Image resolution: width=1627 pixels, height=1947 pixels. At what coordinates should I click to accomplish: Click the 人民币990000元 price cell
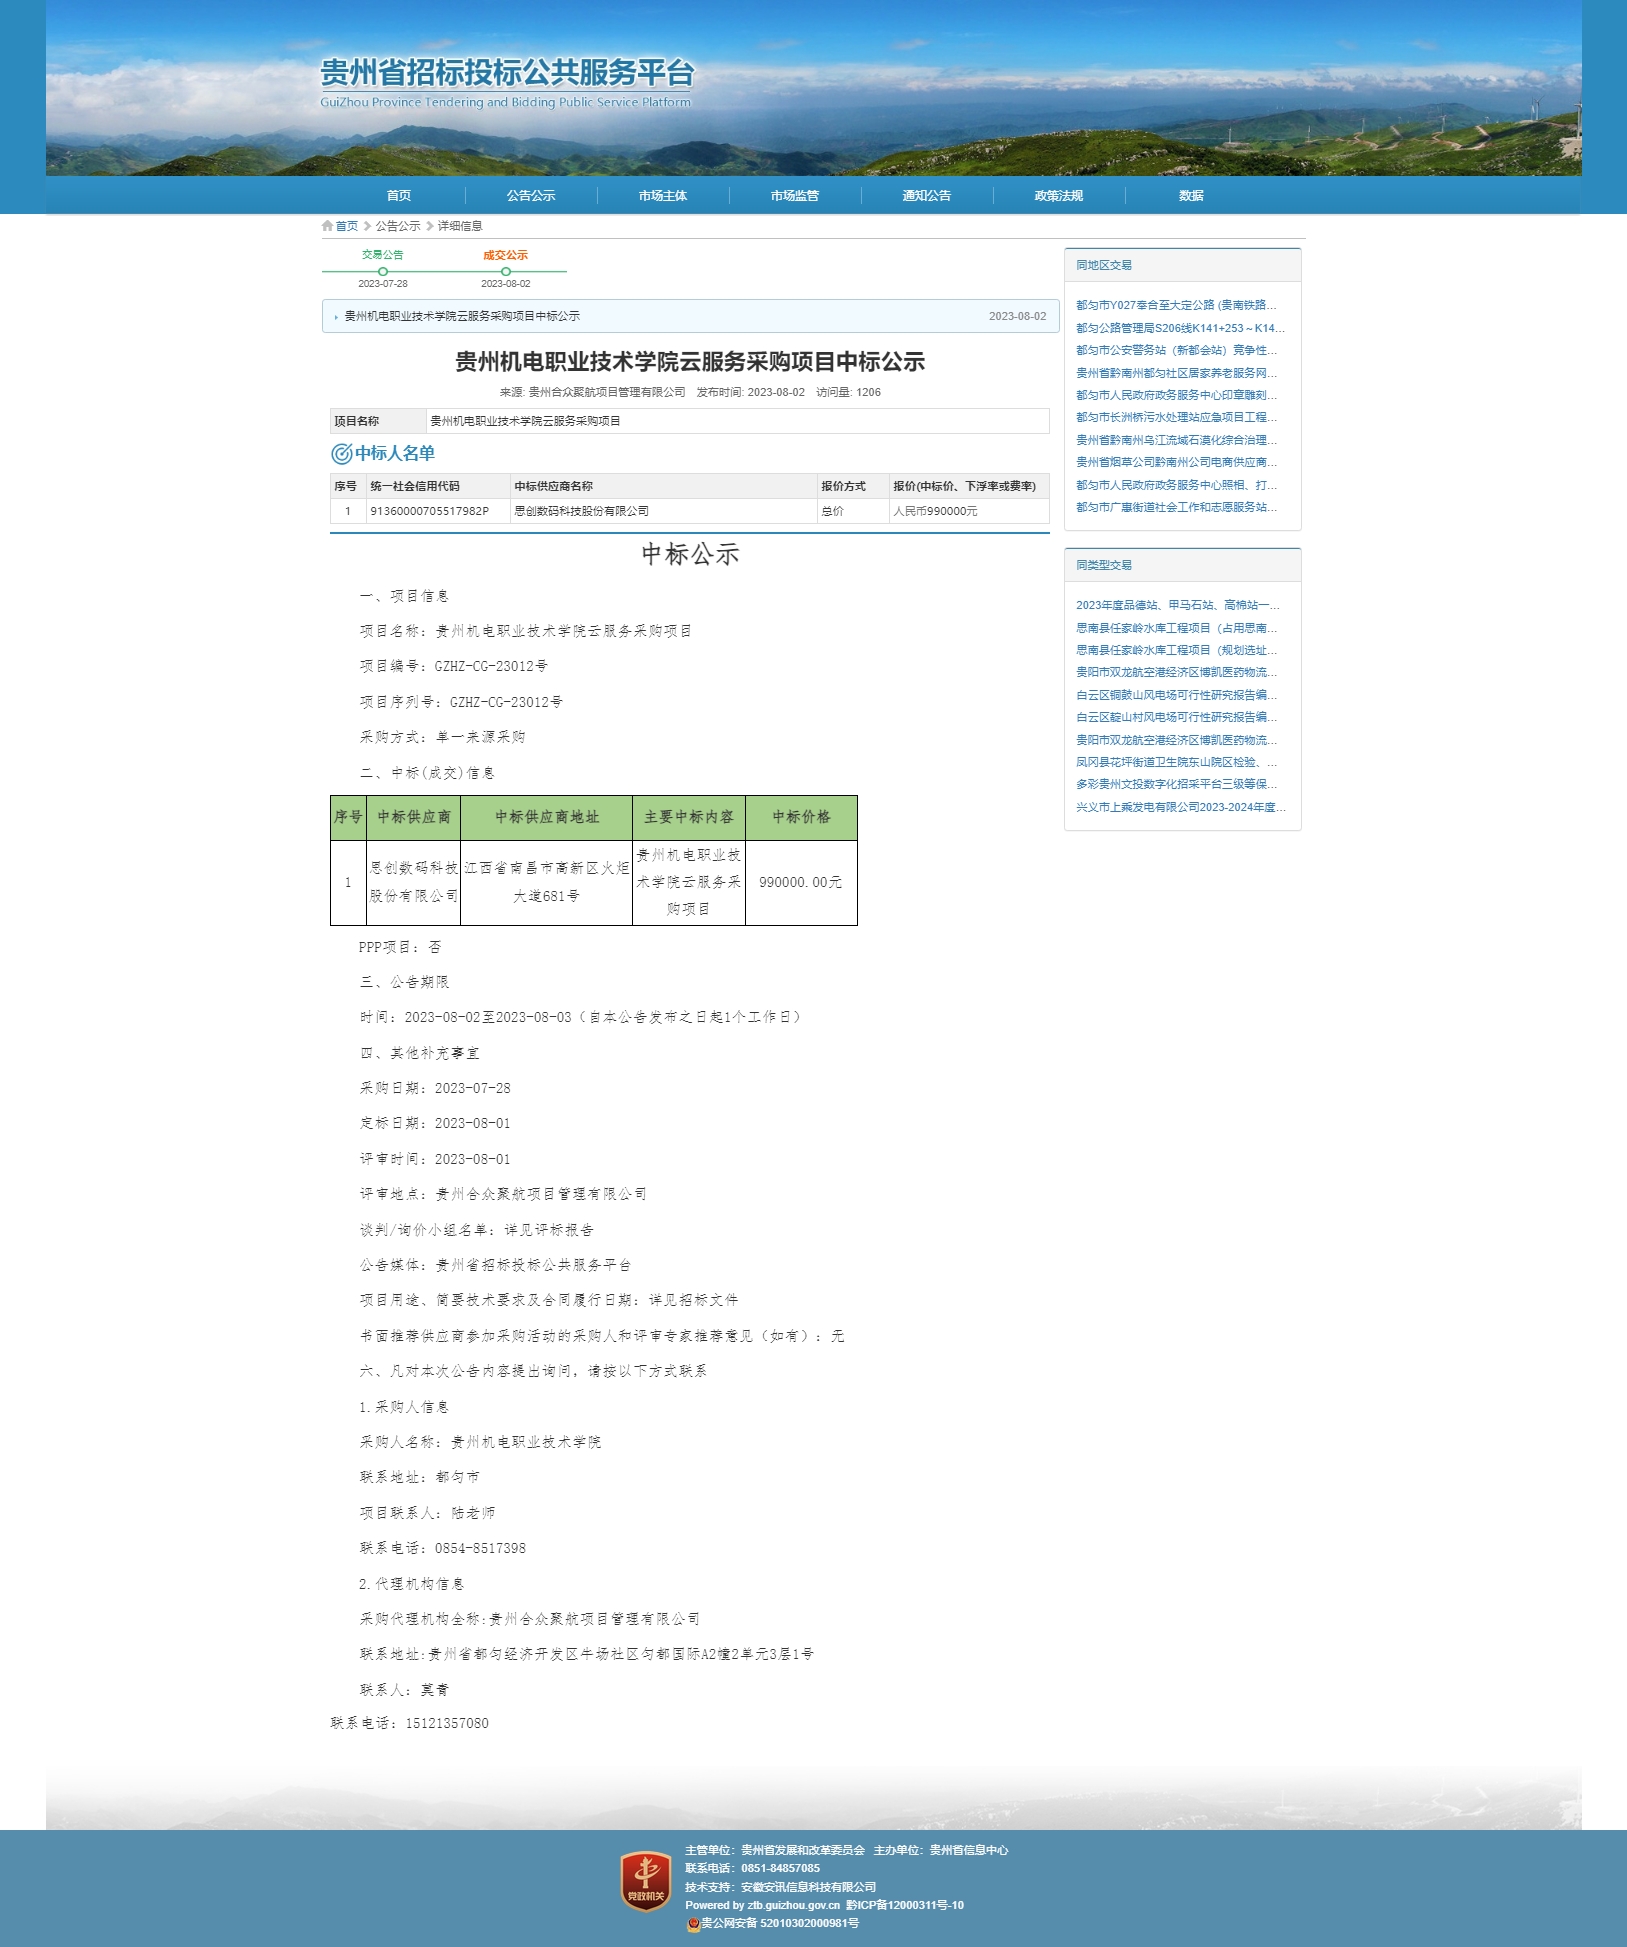(x=969, y=511)
